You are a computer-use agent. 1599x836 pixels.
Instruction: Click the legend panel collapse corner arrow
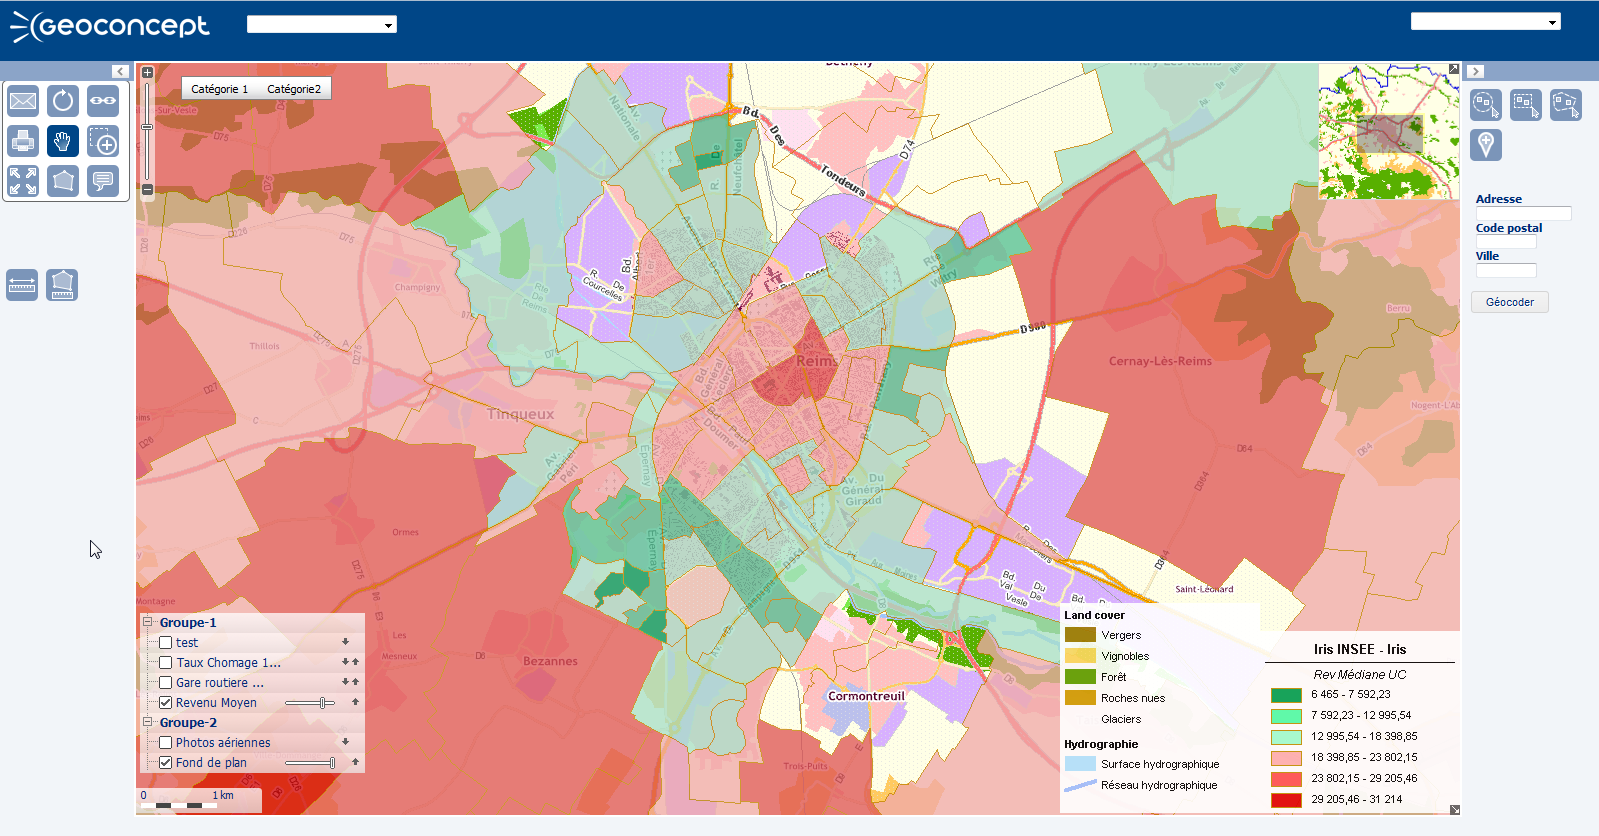click(1455, 809)
